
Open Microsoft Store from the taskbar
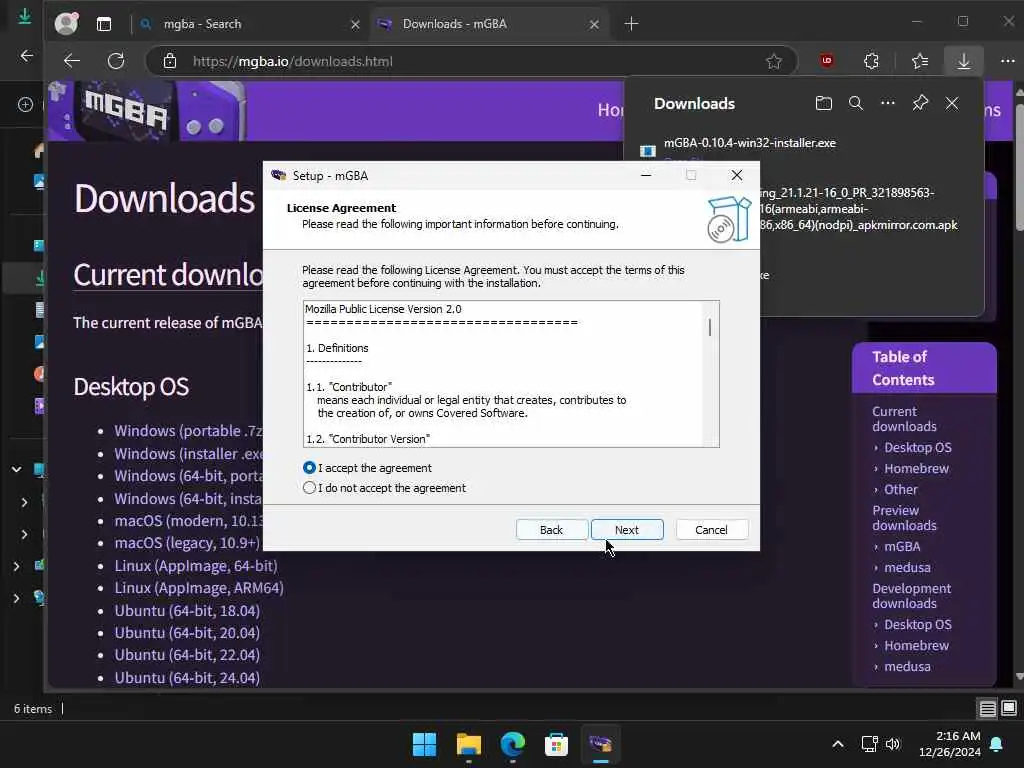pyautogui.click(x=556, y=744)
